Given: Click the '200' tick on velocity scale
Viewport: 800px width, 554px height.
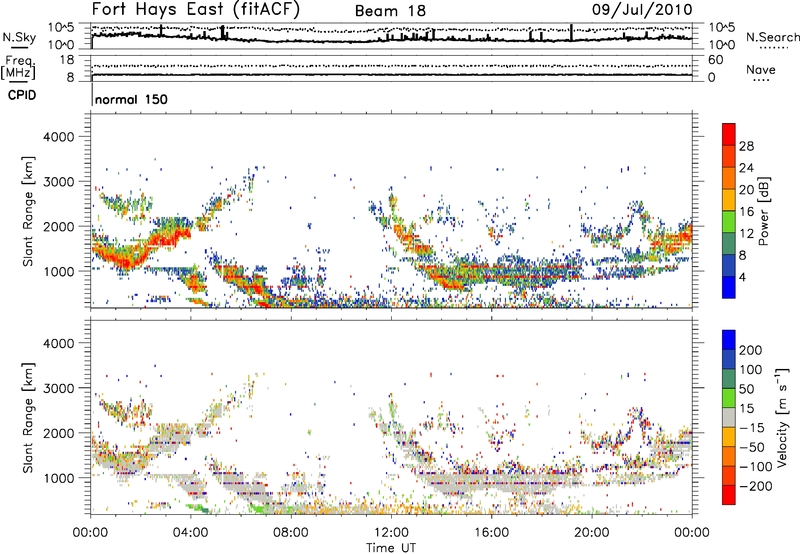Looking at the screenshot, I should click(750, 350).
